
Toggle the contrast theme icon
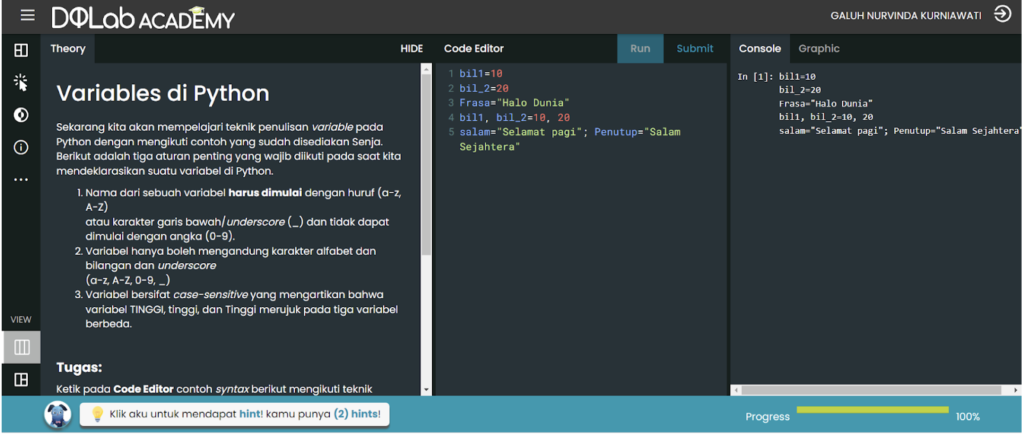[x=20, y=115]
